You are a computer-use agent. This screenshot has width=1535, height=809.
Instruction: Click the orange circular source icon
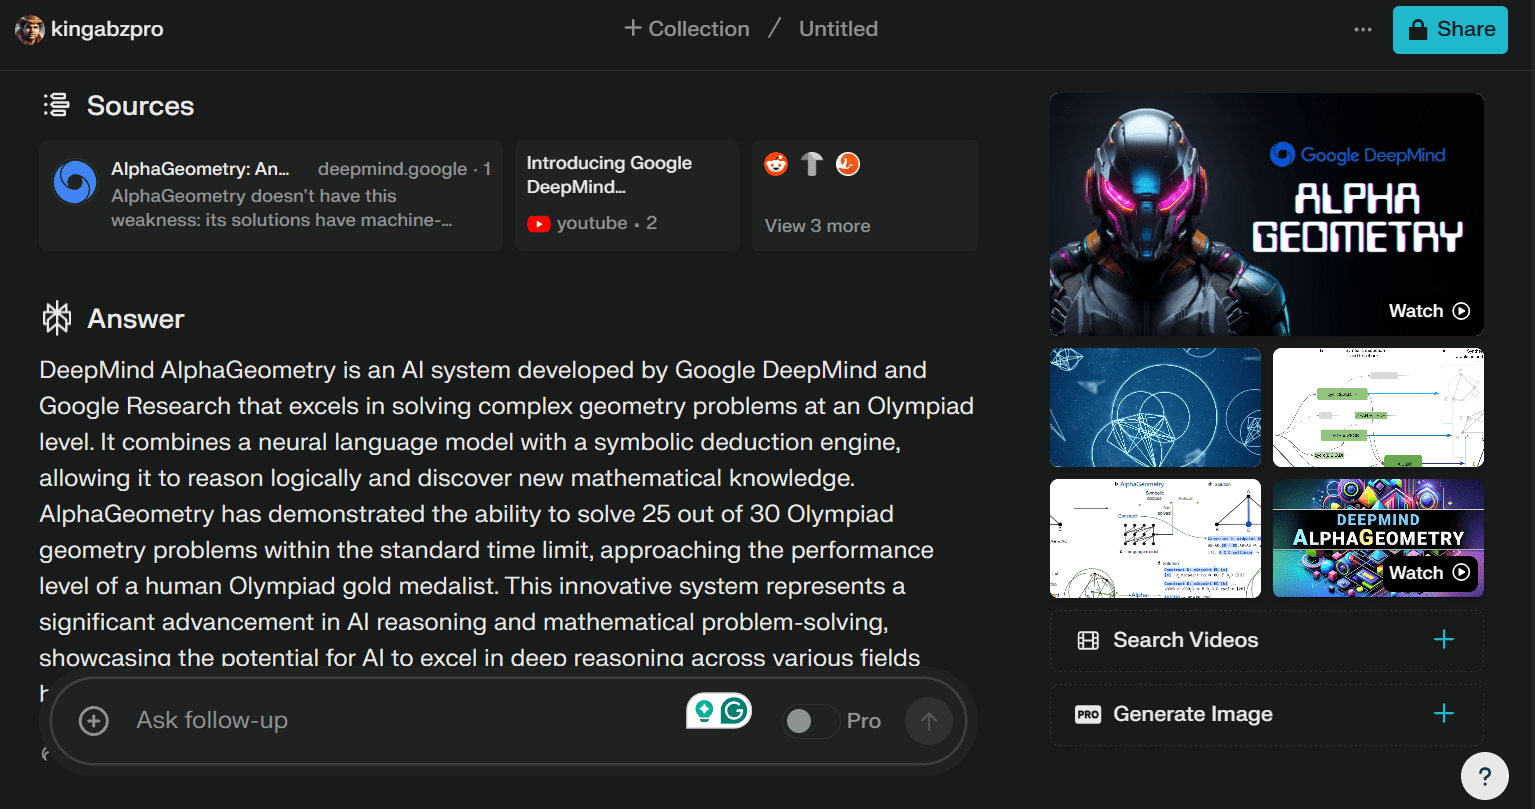pyautogui.click(x=848, y=164)
